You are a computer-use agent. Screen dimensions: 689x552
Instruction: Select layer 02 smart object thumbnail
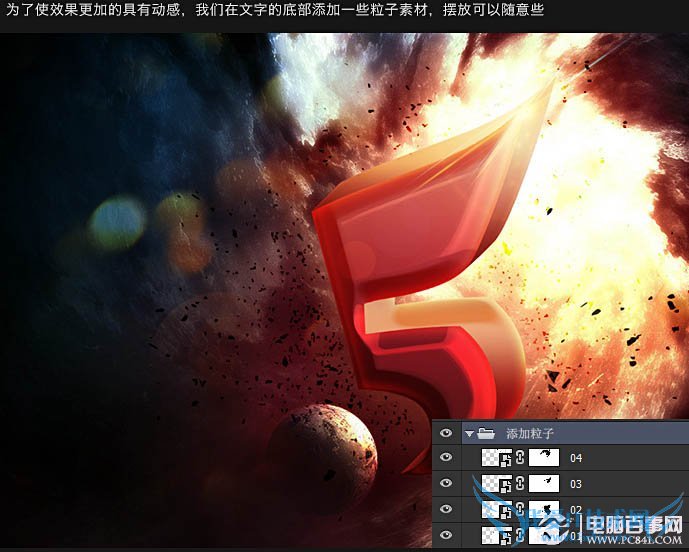pos(497,509)
